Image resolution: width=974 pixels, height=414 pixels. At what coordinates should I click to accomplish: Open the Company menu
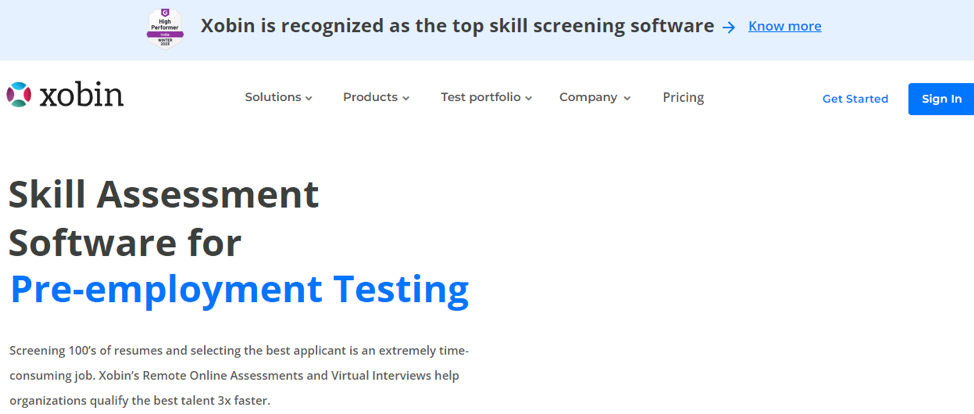coord(588,97)
